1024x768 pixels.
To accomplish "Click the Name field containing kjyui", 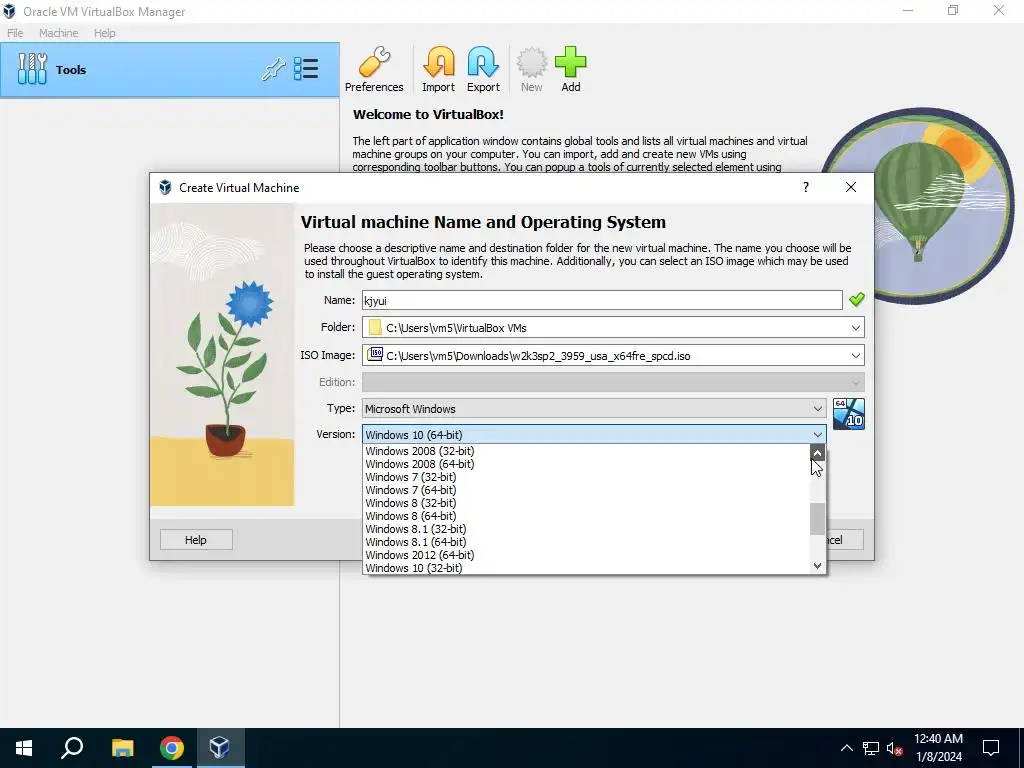I will 602,300.
